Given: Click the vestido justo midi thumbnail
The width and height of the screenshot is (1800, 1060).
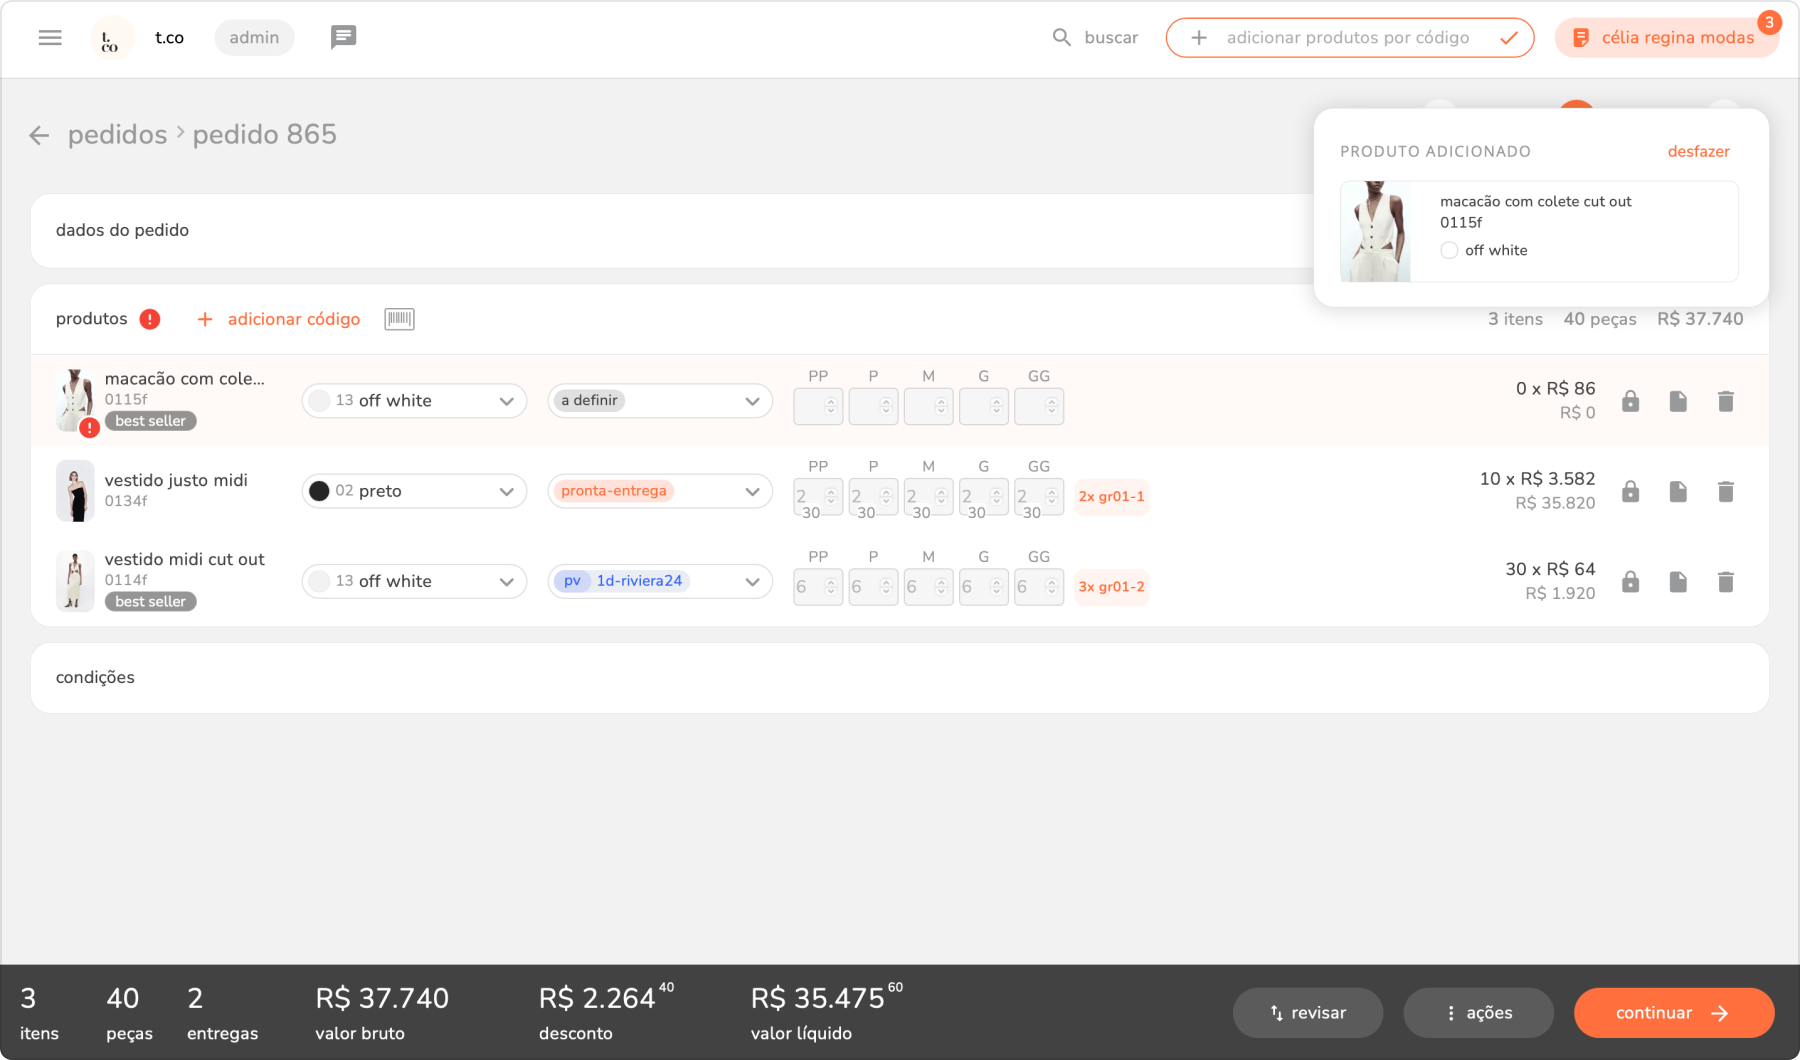Looking at the screenshot, I should (x=75, y=491).
